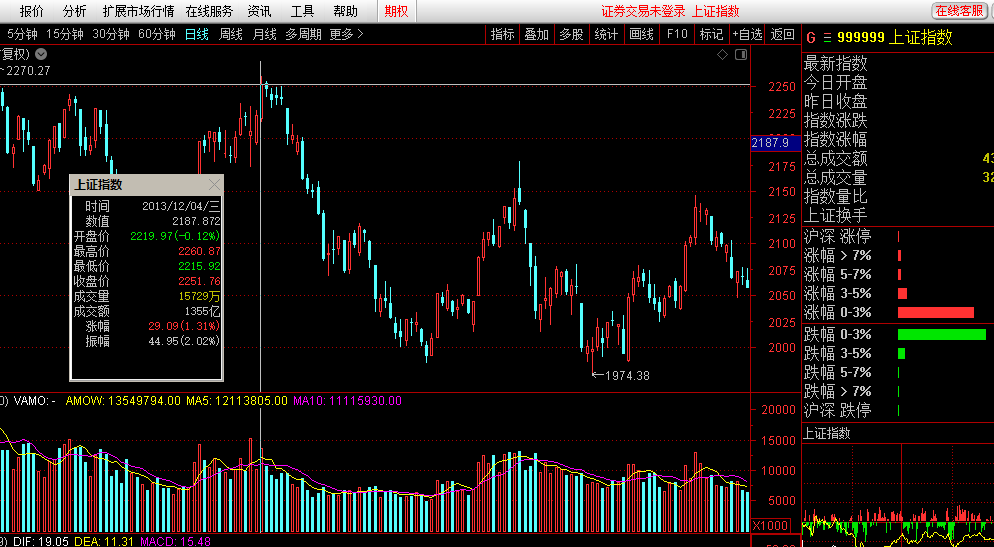The image size is (994, 547).
Task: Click the 标记 mark tool
Action: (711, 34)
